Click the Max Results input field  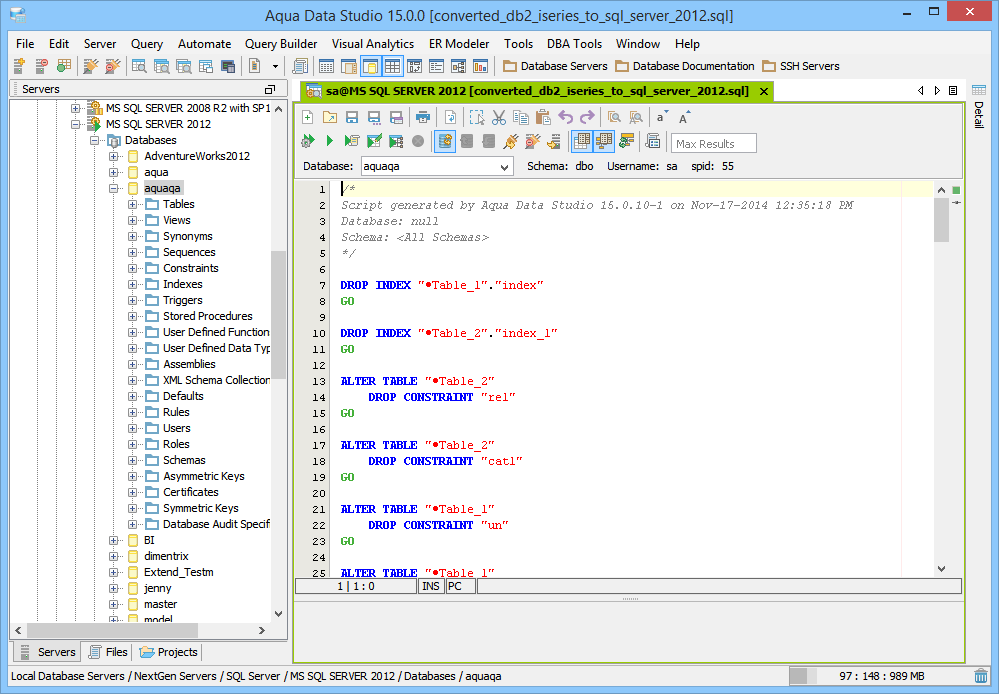pyautogui.click(x=714, y=143)
